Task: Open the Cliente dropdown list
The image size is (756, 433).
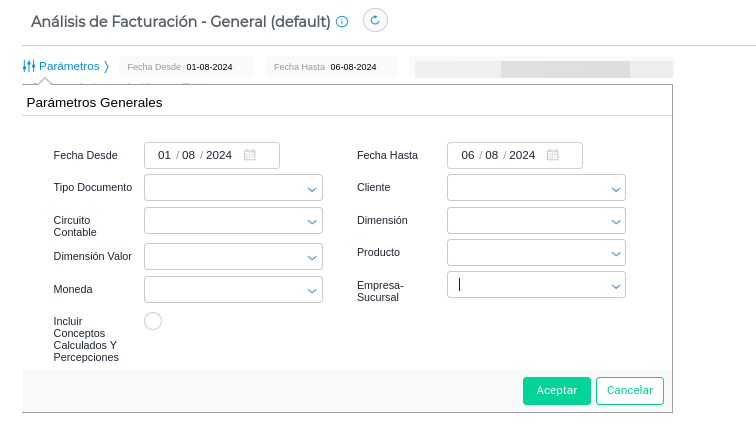Action: [x=615, y=188]
